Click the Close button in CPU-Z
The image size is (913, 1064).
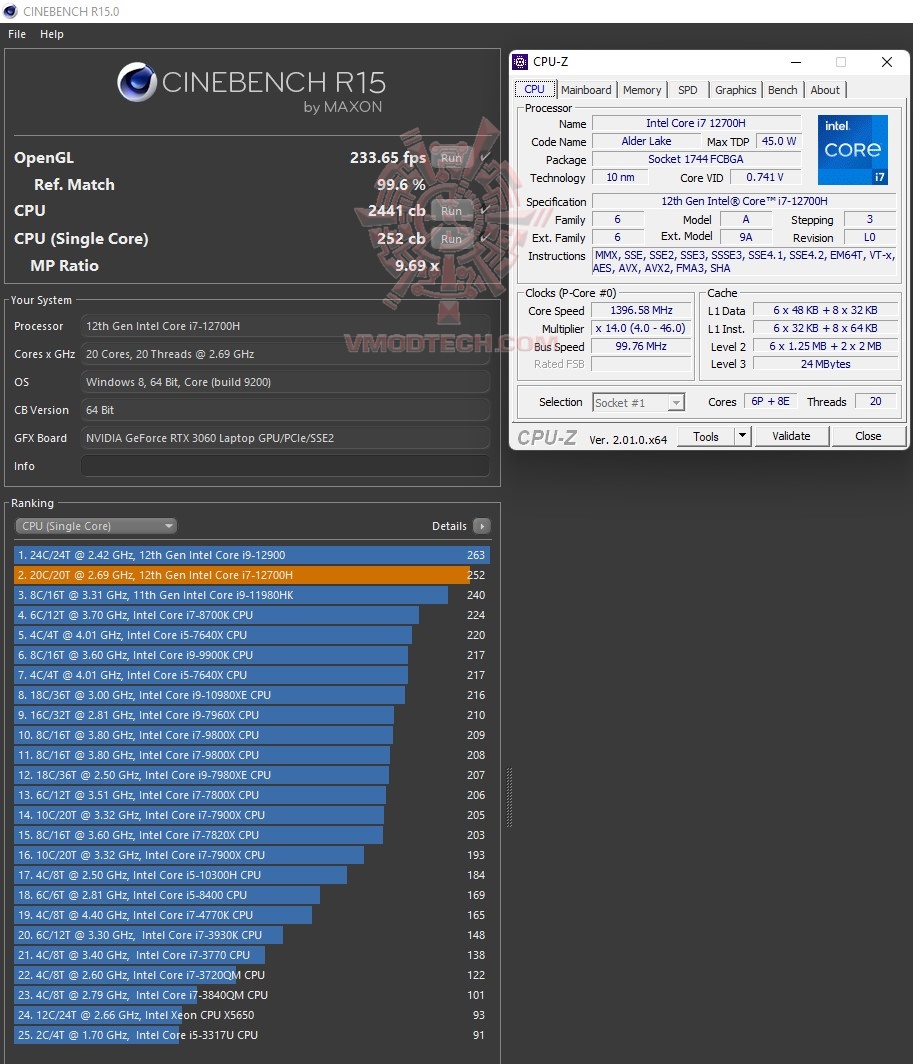pyautogui.click(x=868, y=436)
